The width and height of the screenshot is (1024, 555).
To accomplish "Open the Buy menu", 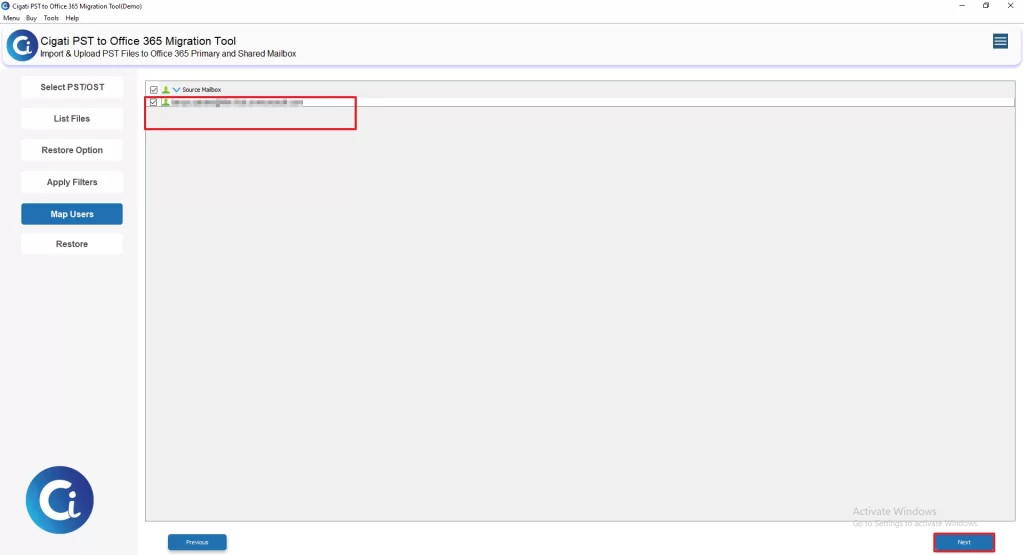I will click(x=31, y=18).
